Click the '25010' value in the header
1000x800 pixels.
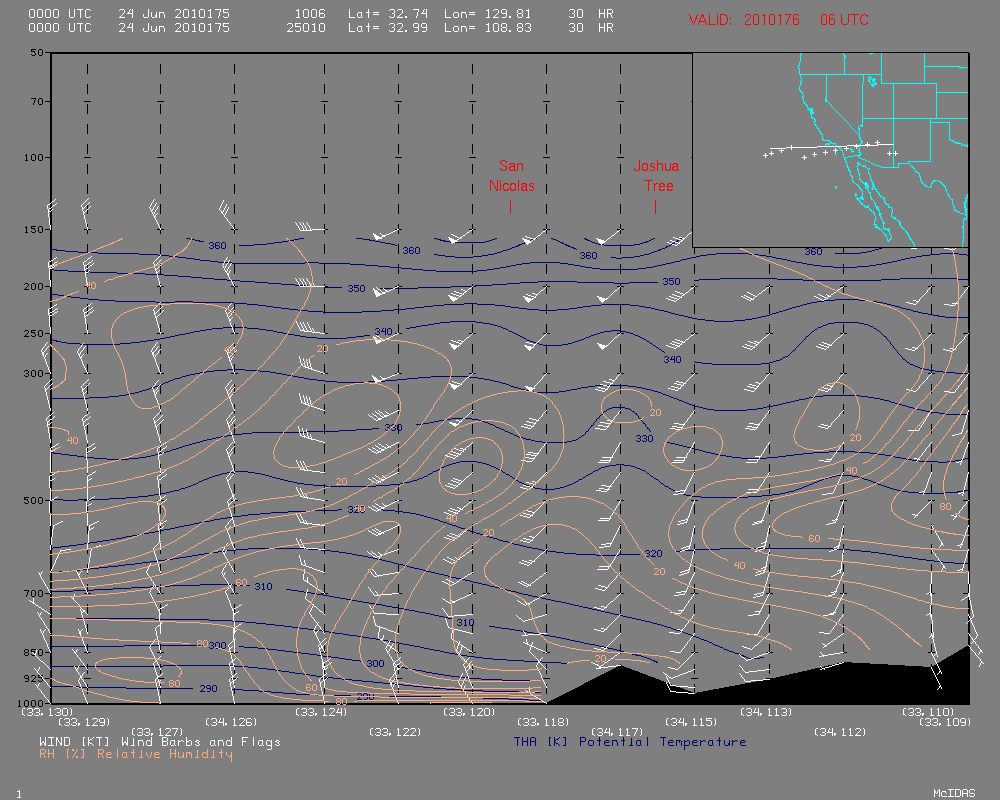pyautogui.click(x=306, y=27)
